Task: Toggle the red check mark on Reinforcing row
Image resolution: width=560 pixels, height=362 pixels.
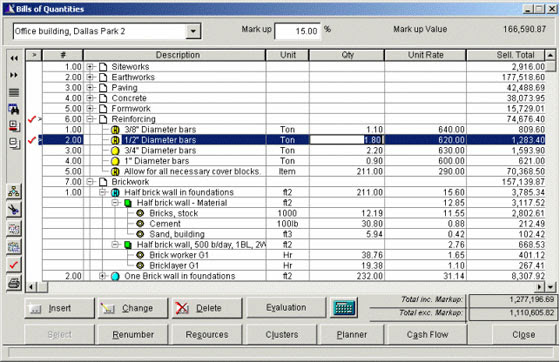Action: point(32,119)
